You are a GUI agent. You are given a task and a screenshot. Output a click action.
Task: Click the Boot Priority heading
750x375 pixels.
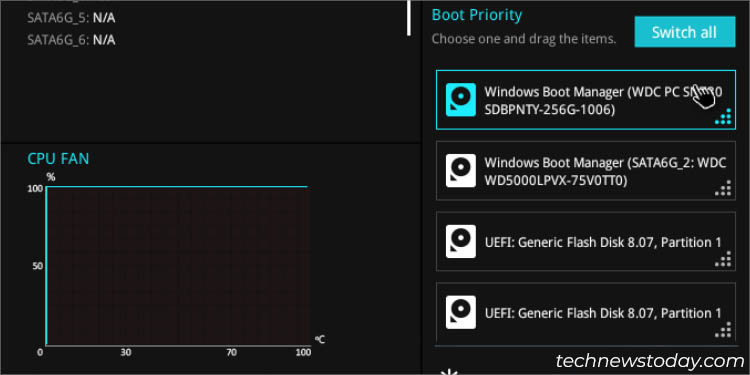point(476,15)
